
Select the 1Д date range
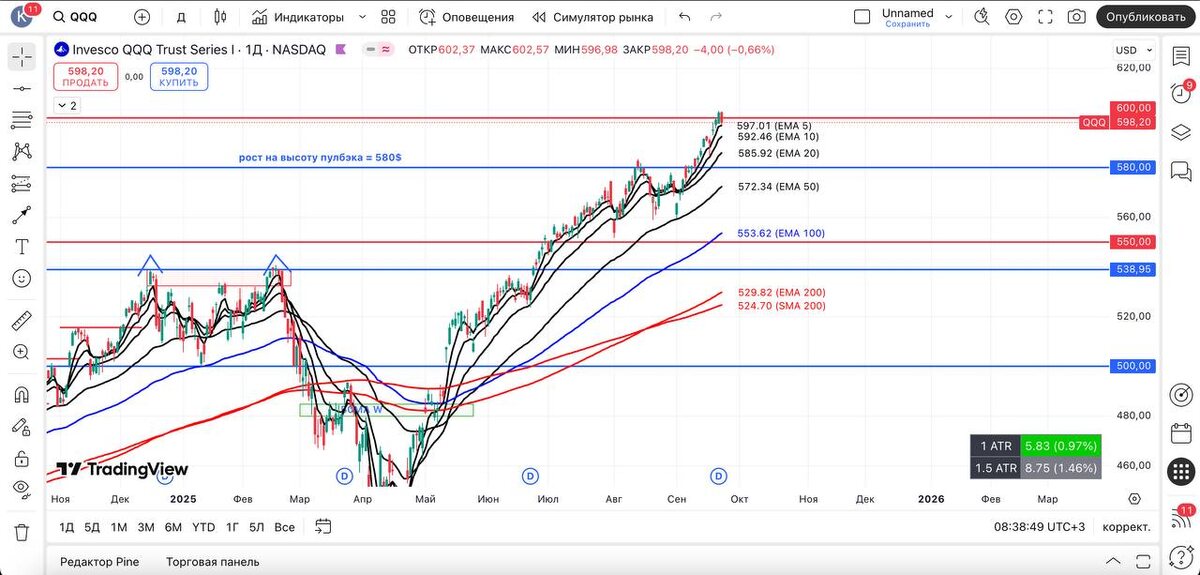click(67, 526)
